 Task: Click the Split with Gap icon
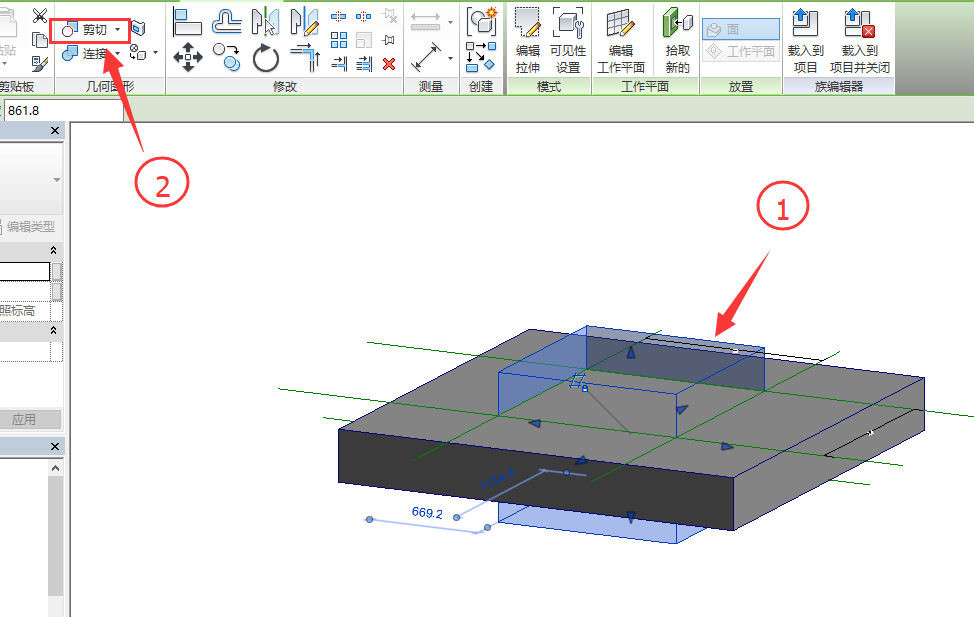pyautogui.click(x=364, y=16)
